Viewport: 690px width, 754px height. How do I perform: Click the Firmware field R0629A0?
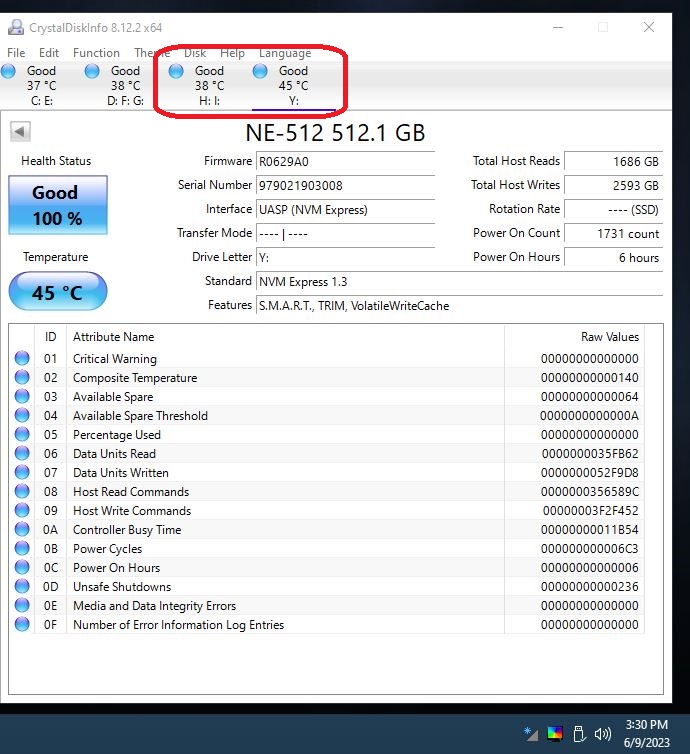pos(345,162)
